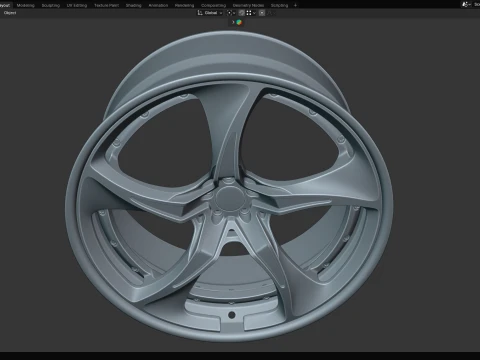Open the Scripting workspace tab
The image size is (480, 360).
coord(279,5)
